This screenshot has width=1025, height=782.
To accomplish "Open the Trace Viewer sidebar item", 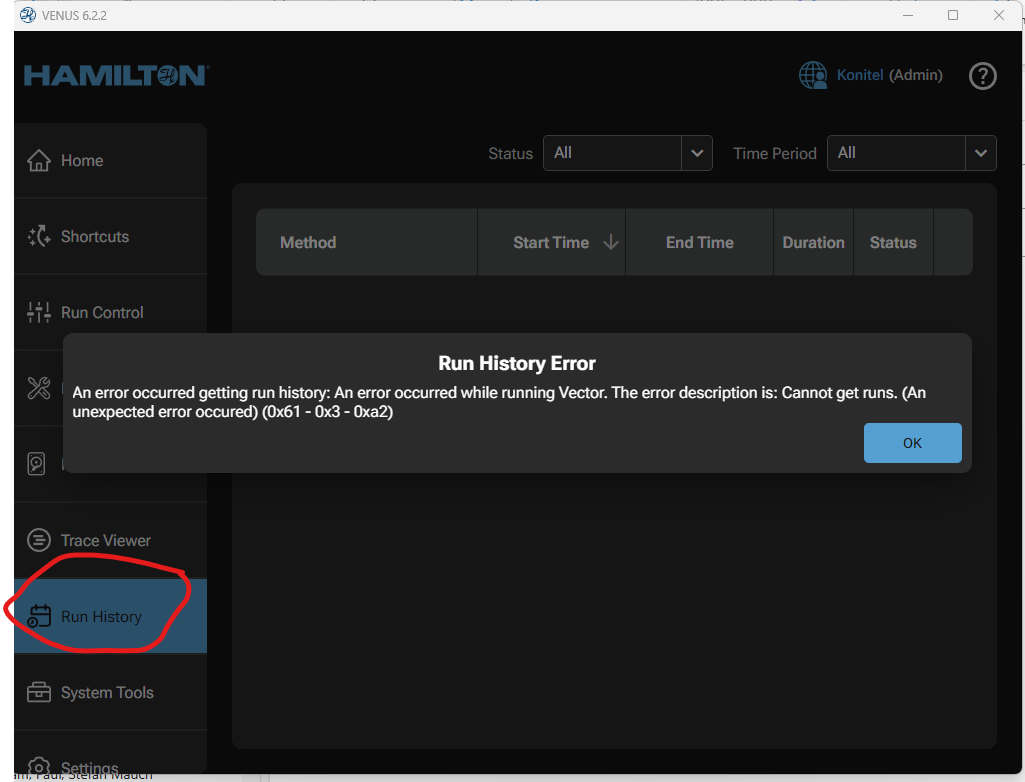I will coord(110,540).
